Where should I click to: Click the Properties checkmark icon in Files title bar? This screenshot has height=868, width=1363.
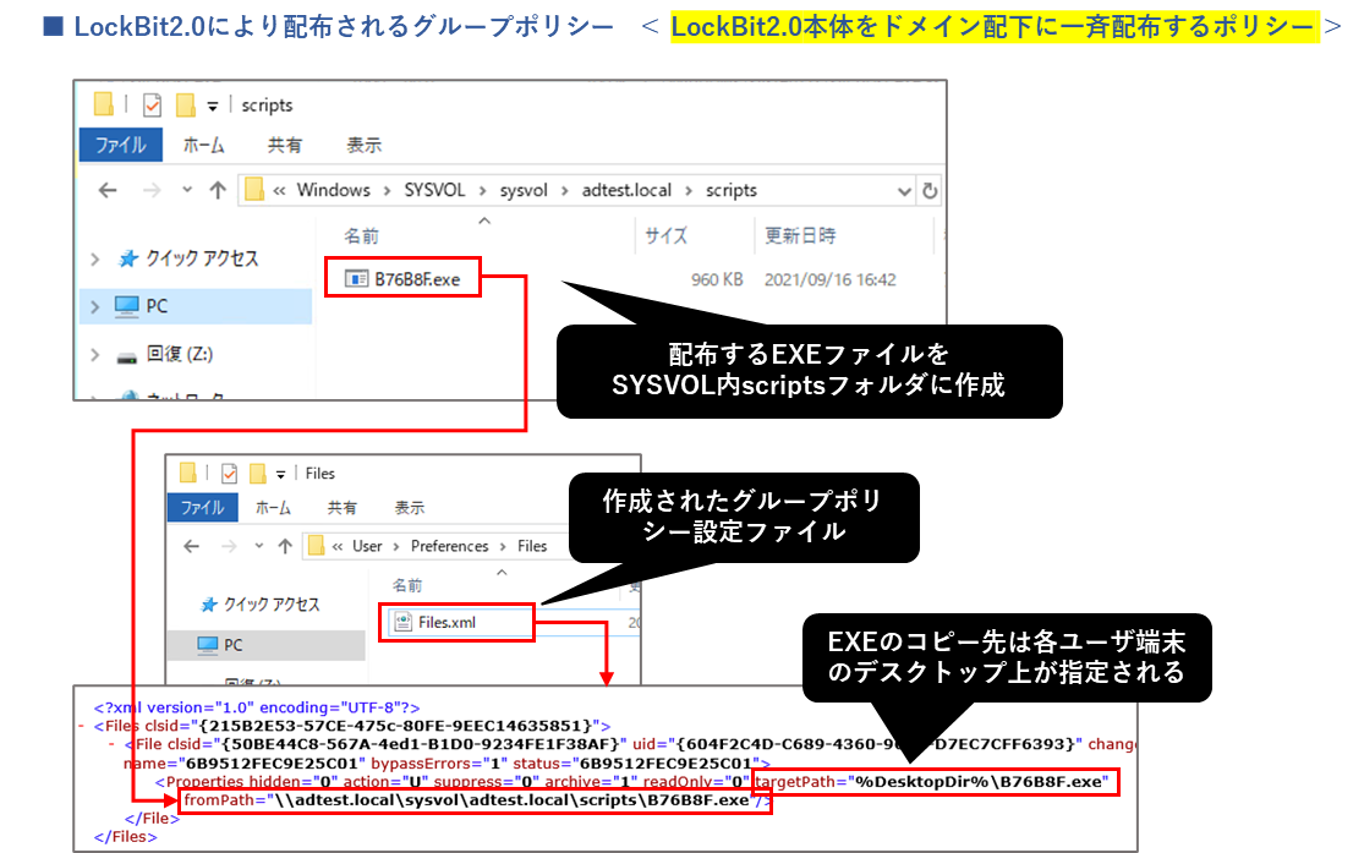pyautogui.click(x=229, y=472)
